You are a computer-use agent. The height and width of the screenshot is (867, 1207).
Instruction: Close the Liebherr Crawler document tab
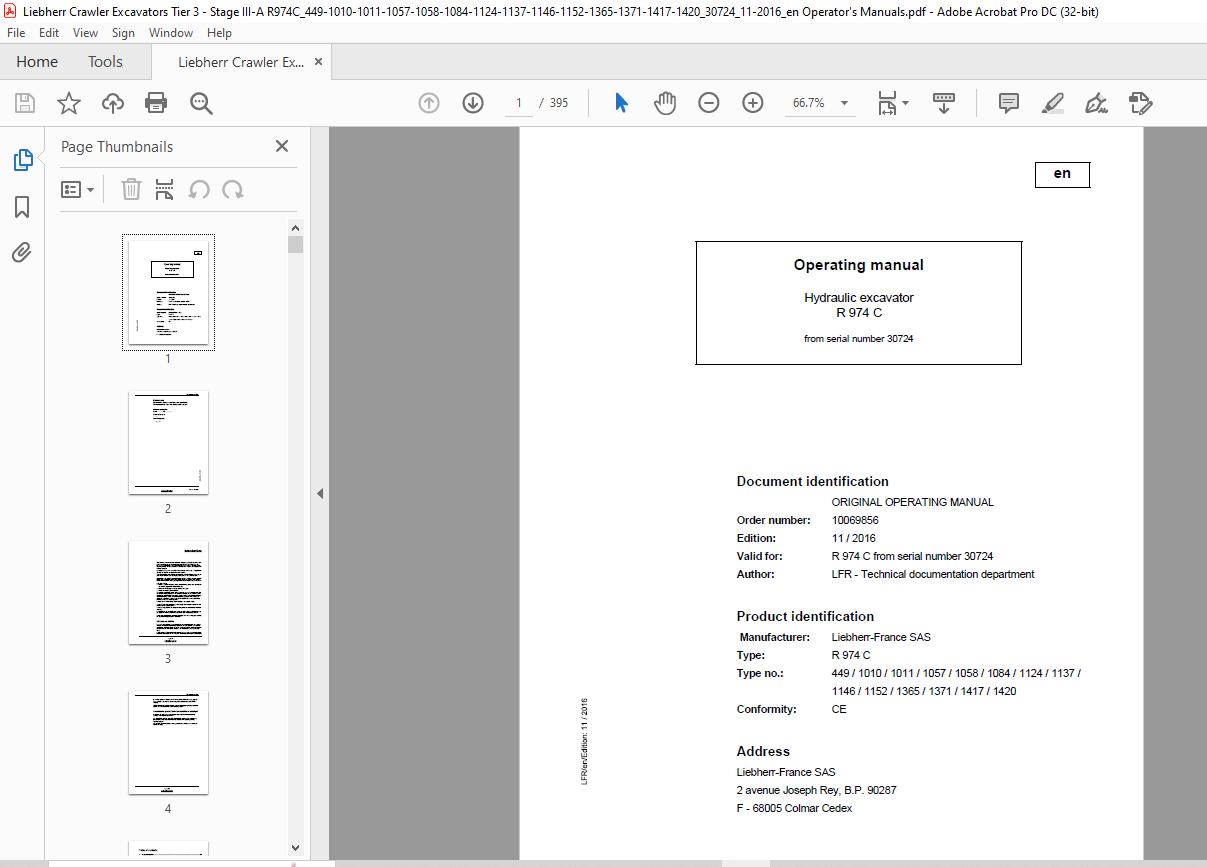(x=319, y=62)
